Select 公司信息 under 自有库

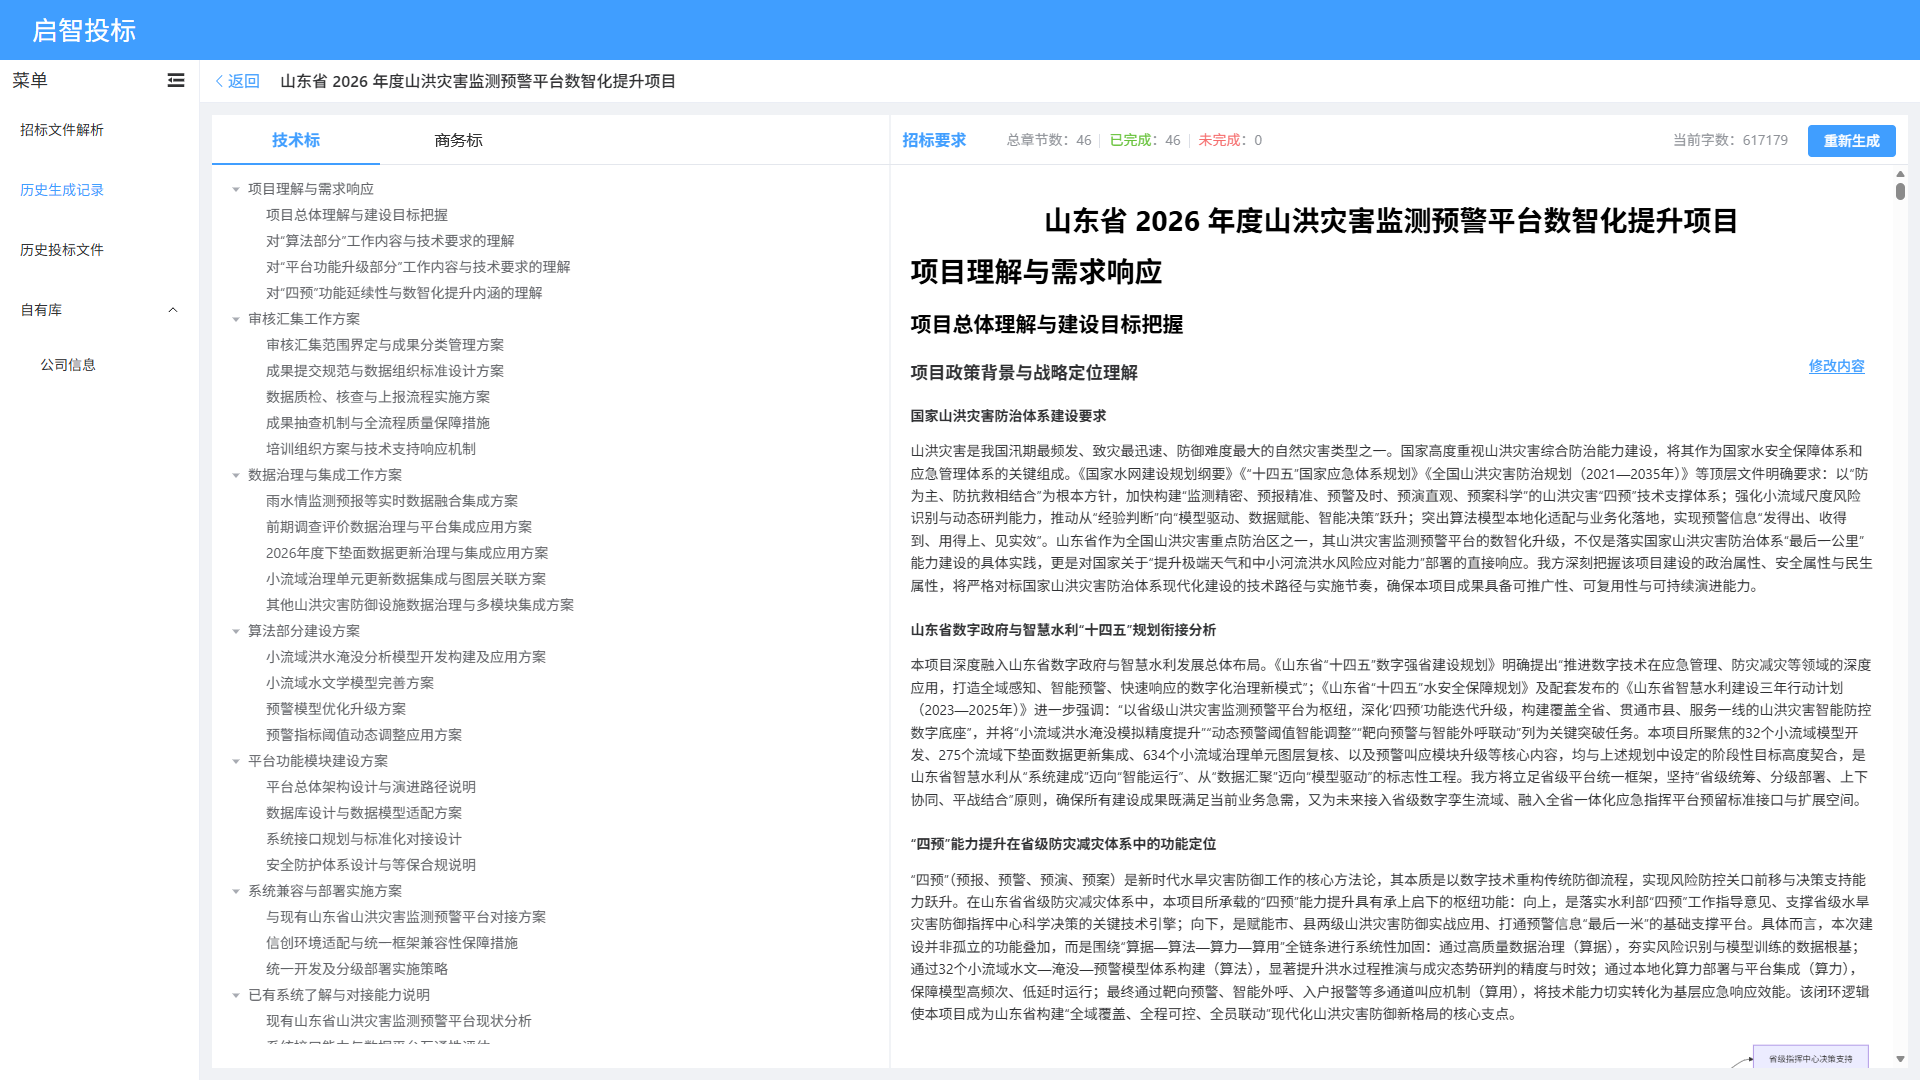pyautogui.click(x=68, y=365)
